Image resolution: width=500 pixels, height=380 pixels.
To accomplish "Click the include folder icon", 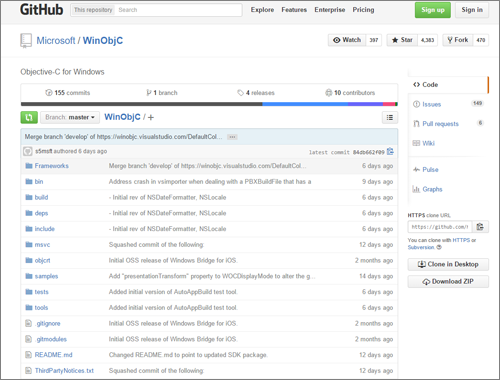I will click(x=29, y=229).
